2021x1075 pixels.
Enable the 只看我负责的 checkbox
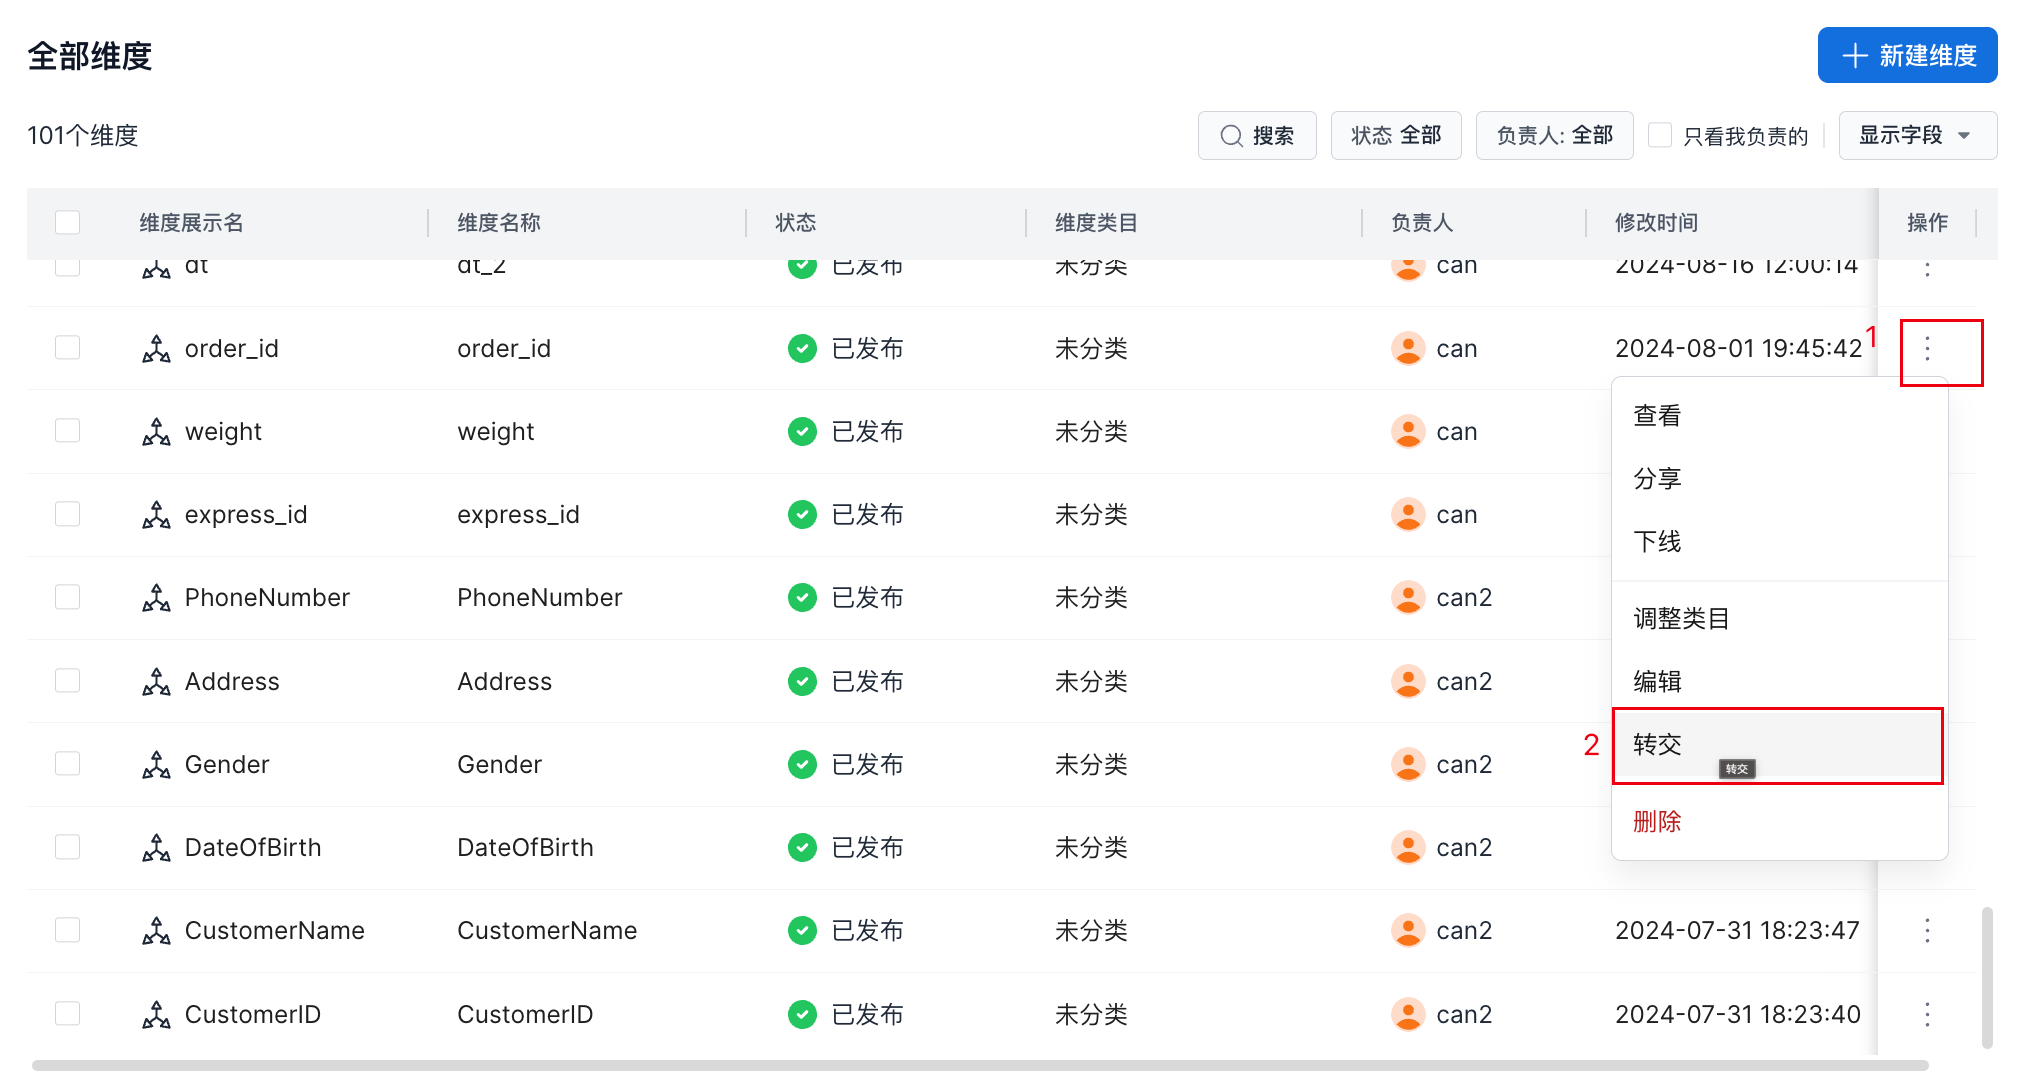coord(1660,135)
